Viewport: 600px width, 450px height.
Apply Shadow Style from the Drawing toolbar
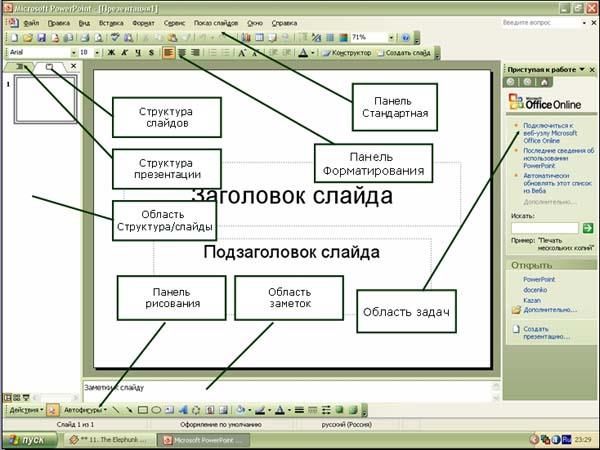[339, 410]
